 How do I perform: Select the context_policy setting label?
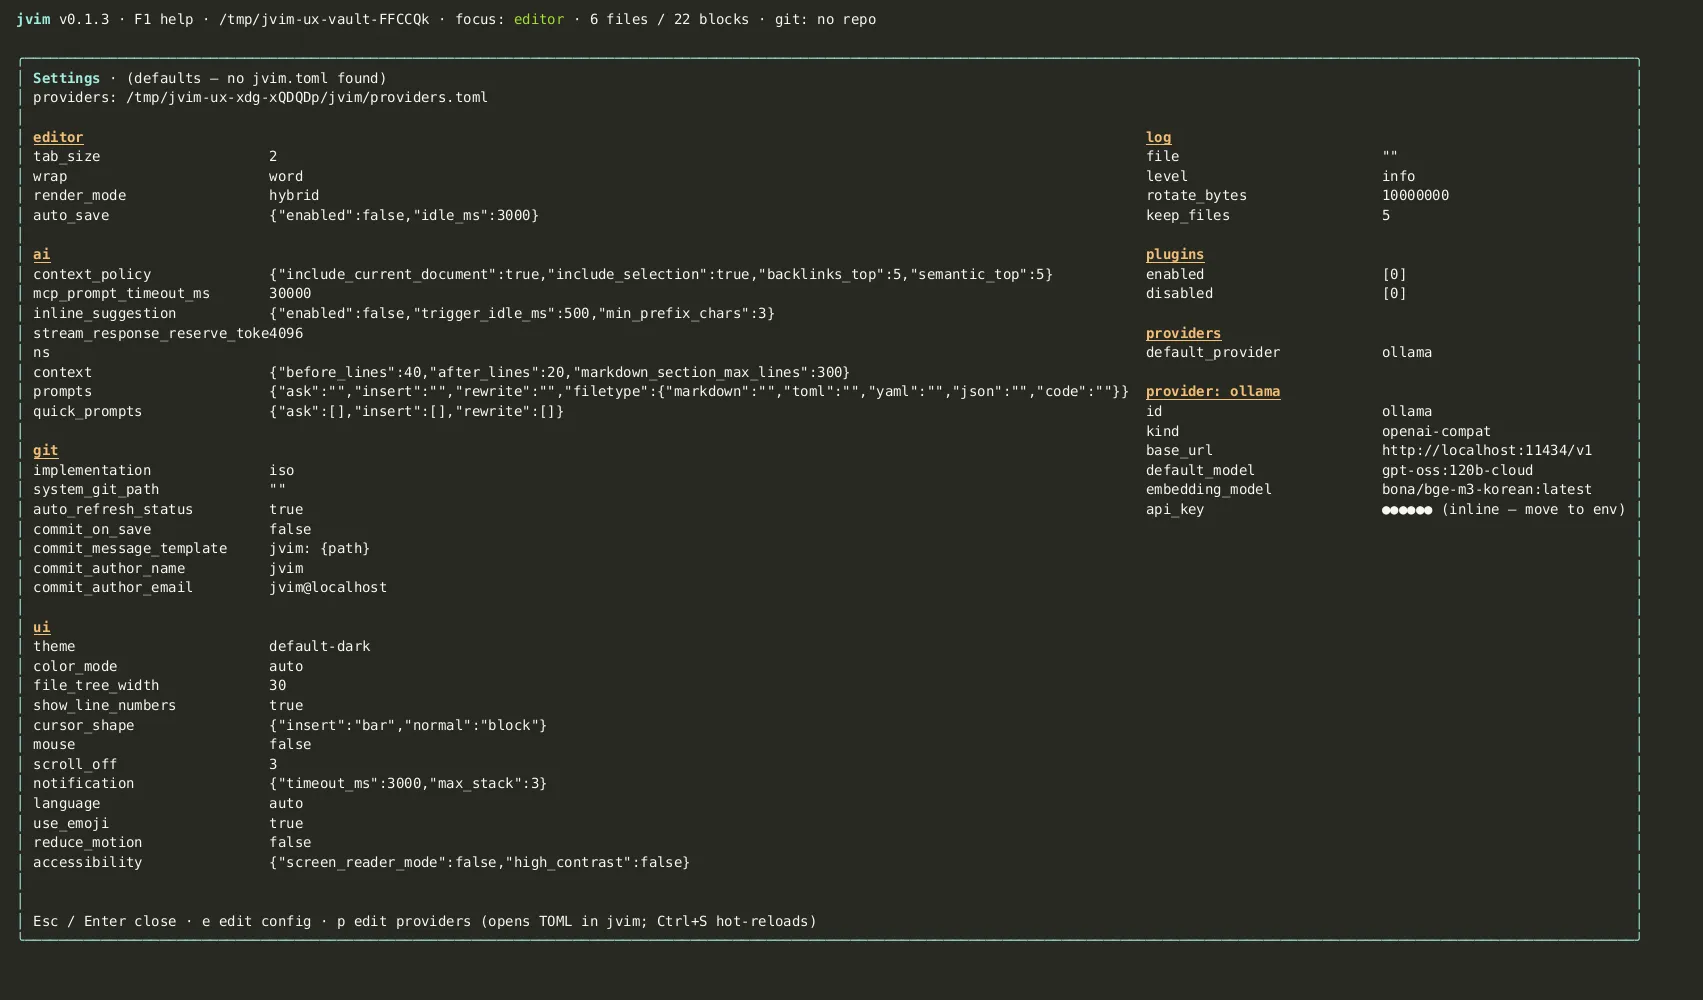[92, 274]
